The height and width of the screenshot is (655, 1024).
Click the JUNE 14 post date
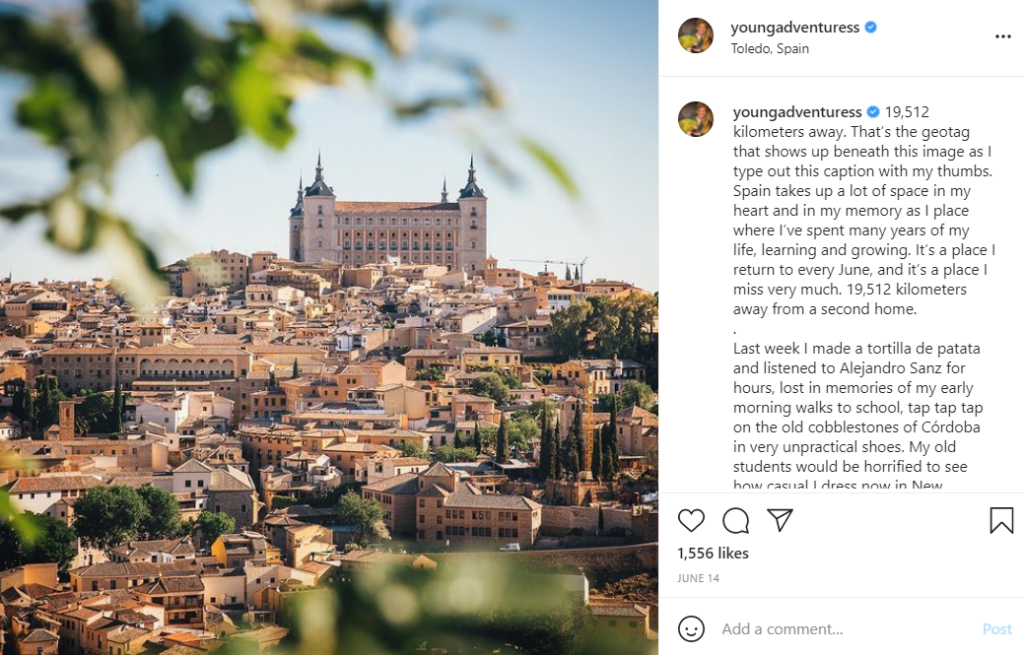698,578
